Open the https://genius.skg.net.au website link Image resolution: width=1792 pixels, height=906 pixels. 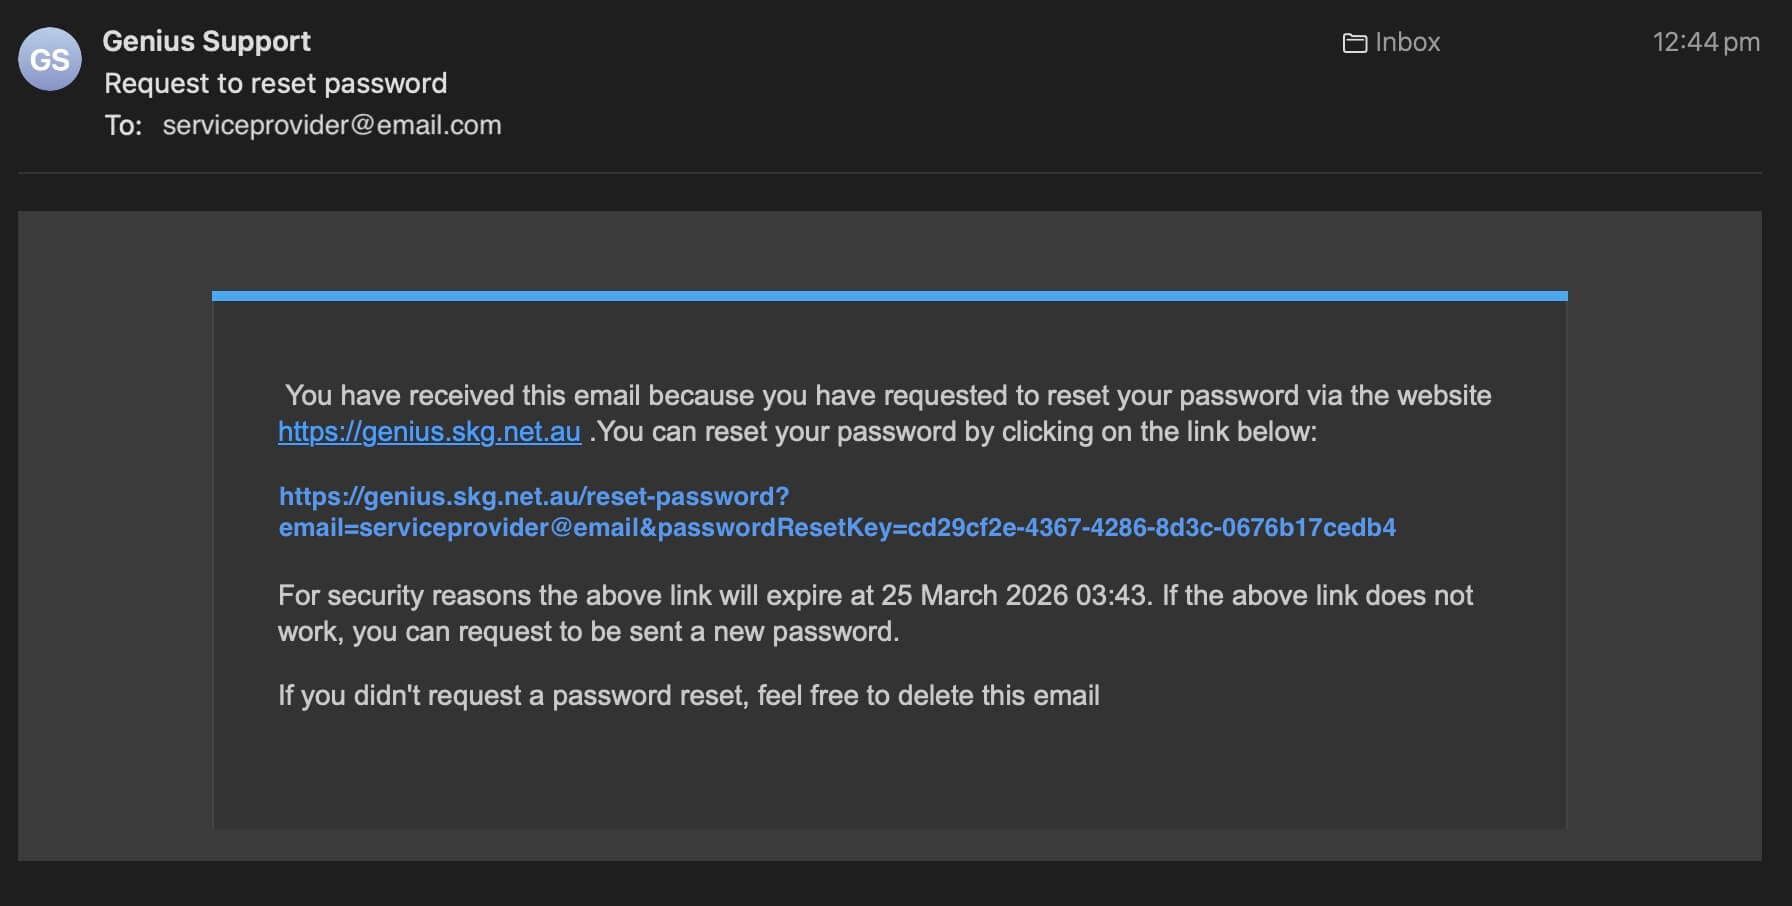[429, 432]
